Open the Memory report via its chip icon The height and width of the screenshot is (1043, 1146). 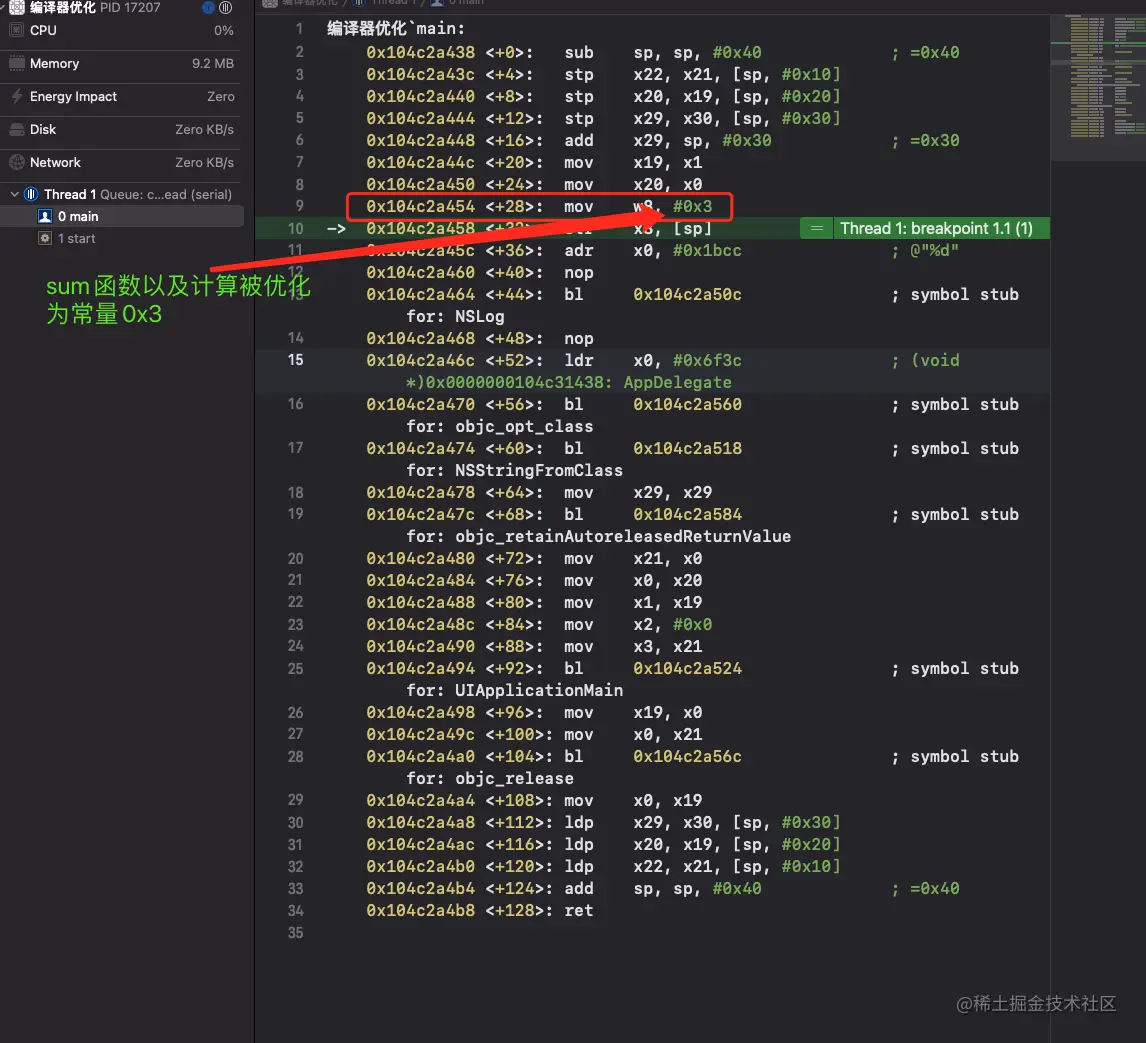(x=16, y=64)
